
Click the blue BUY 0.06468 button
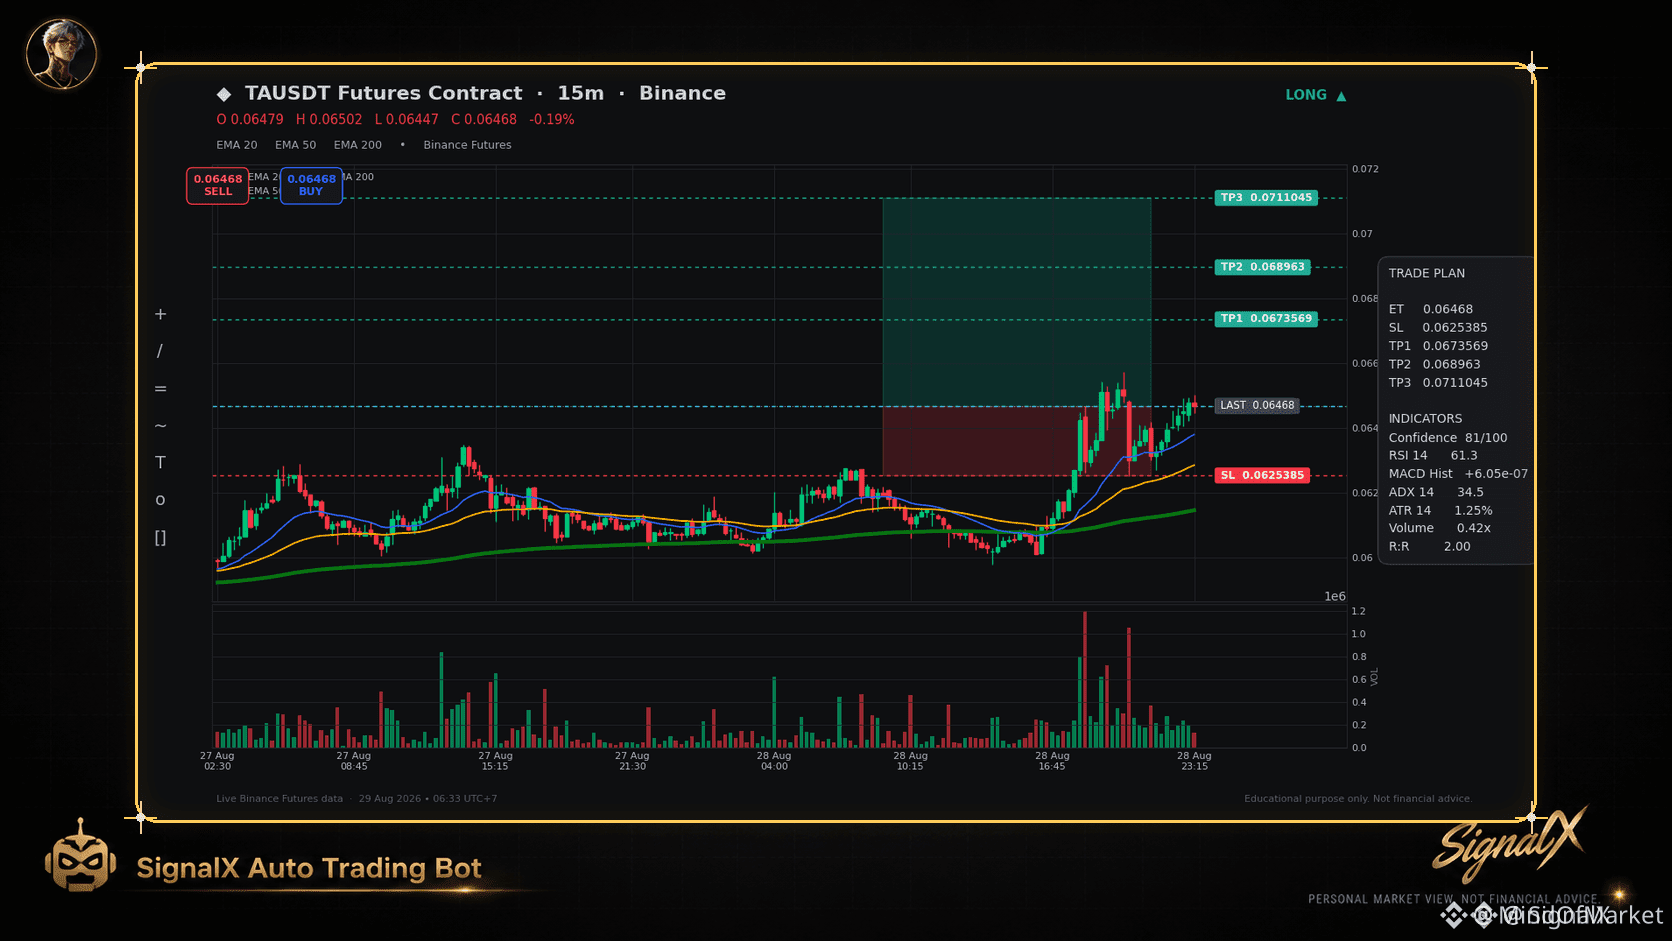point(311,186)
